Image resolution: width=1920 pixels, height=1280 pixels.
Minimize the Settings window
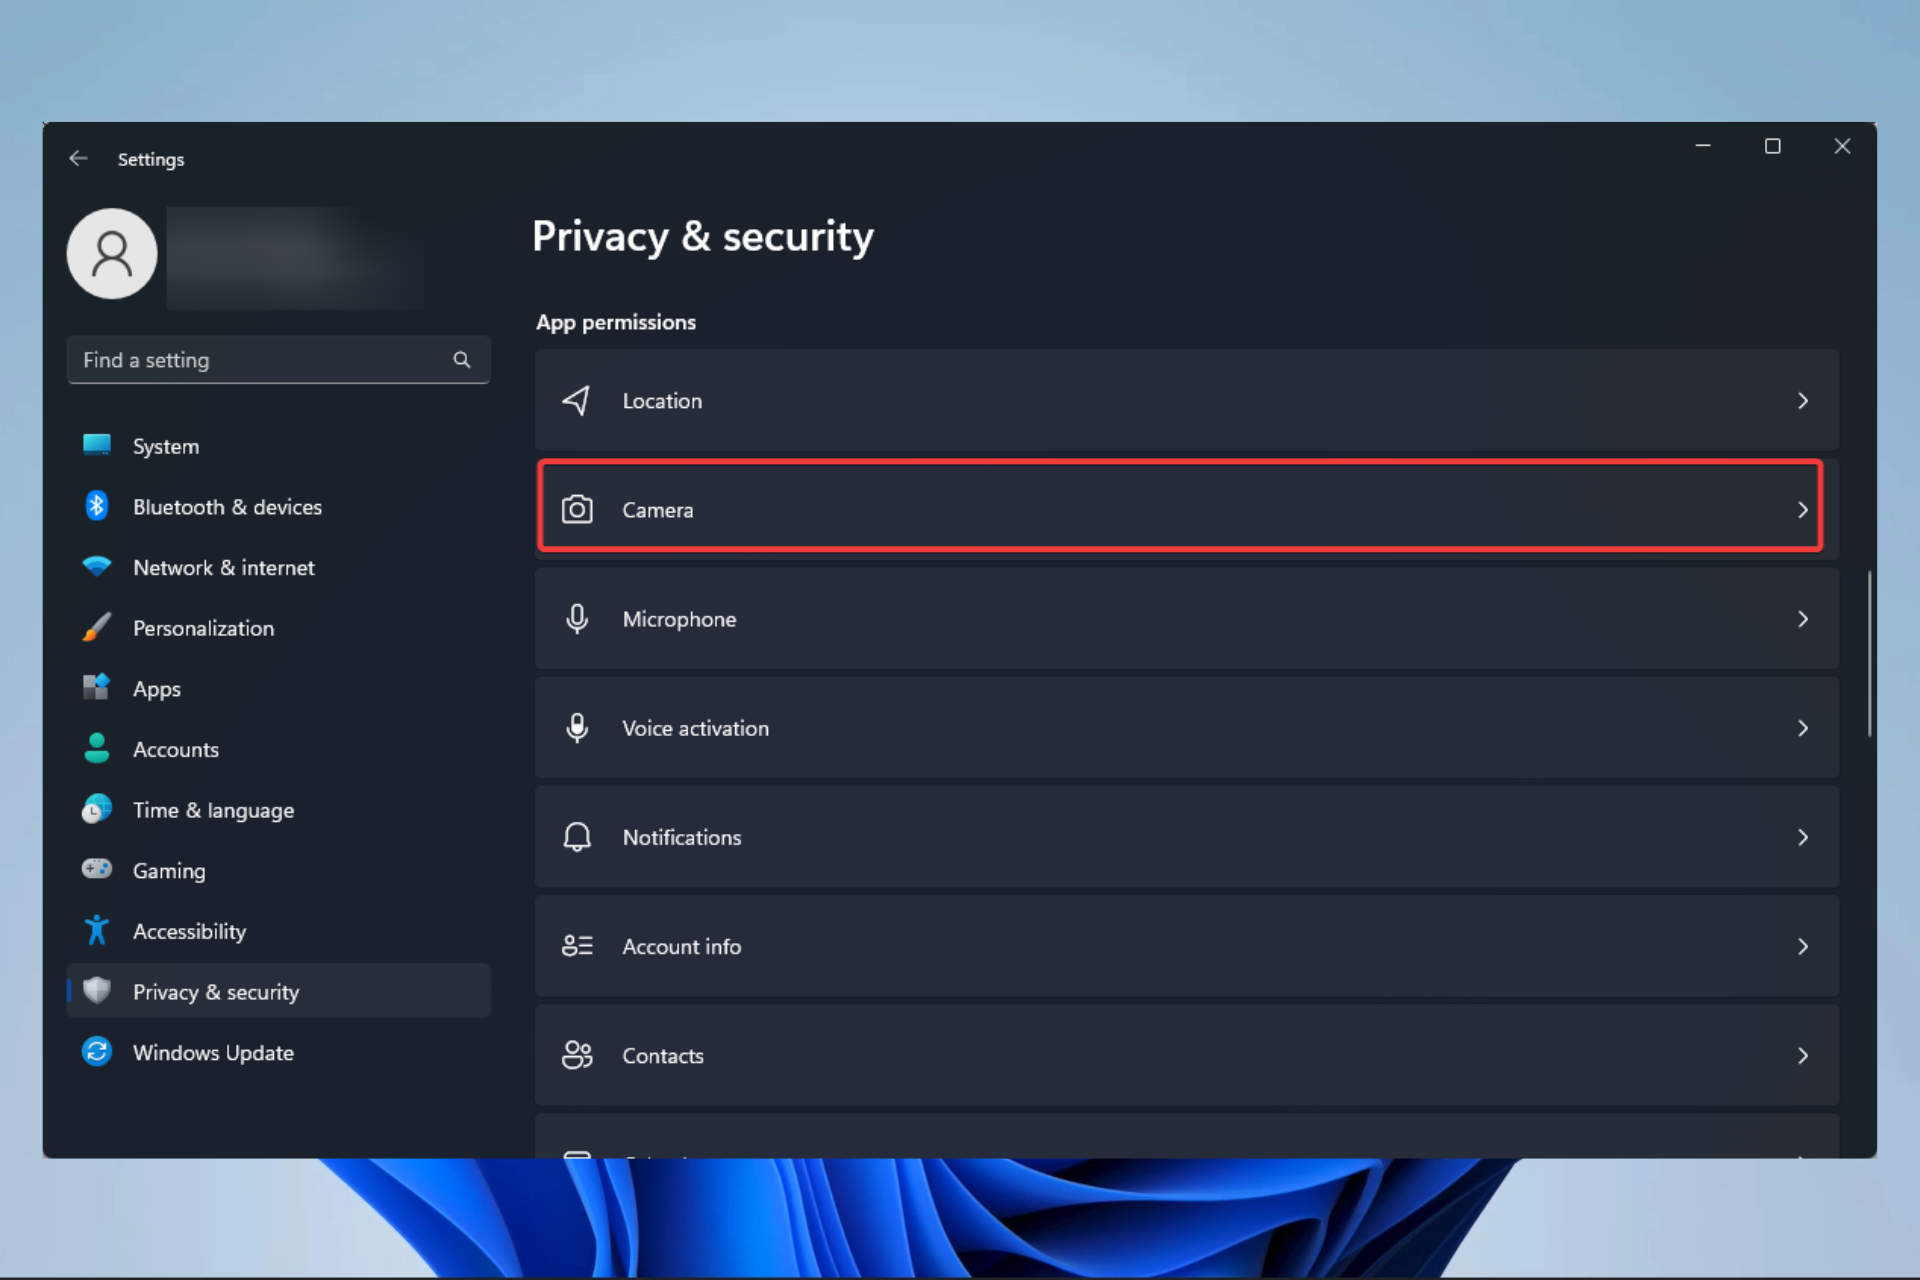point(1703,146)
